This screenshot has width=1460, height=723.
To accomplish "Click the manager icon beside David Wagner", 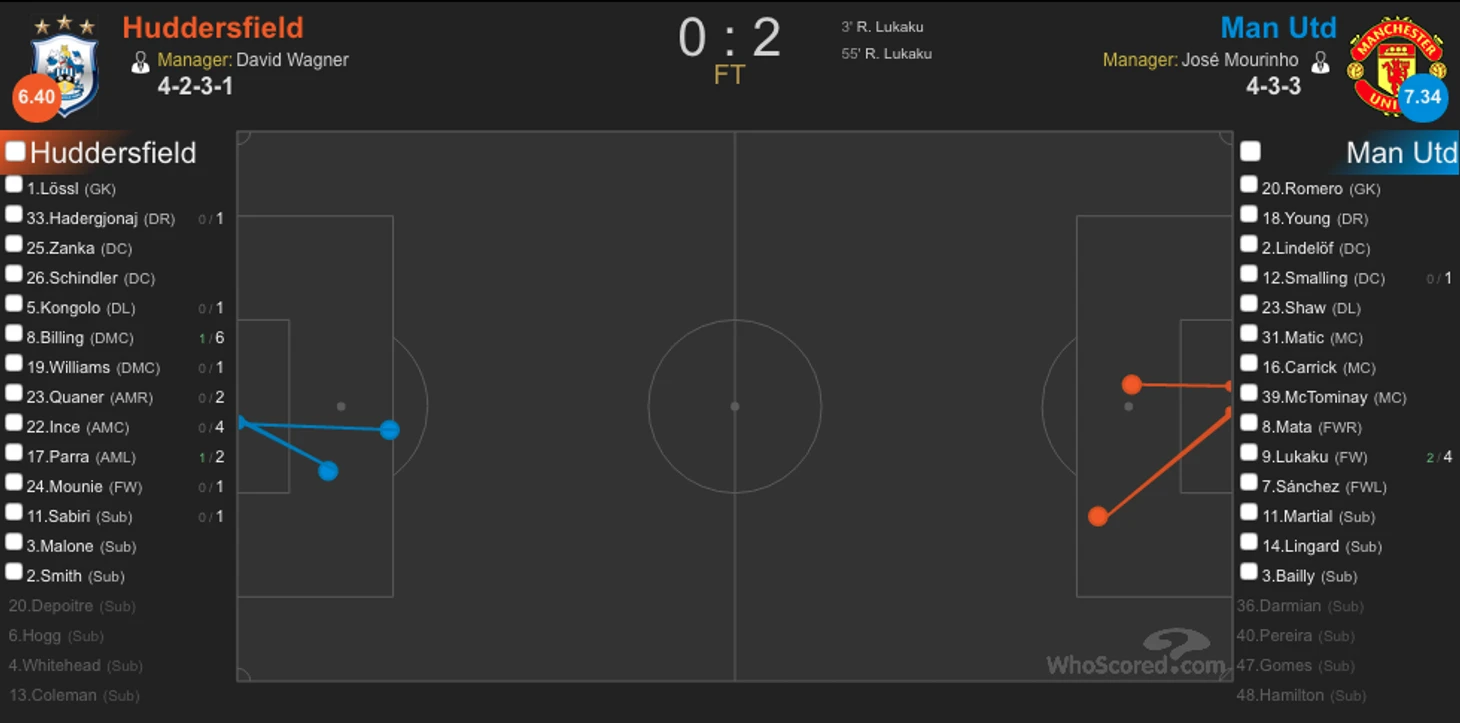I will pos(140,61).
